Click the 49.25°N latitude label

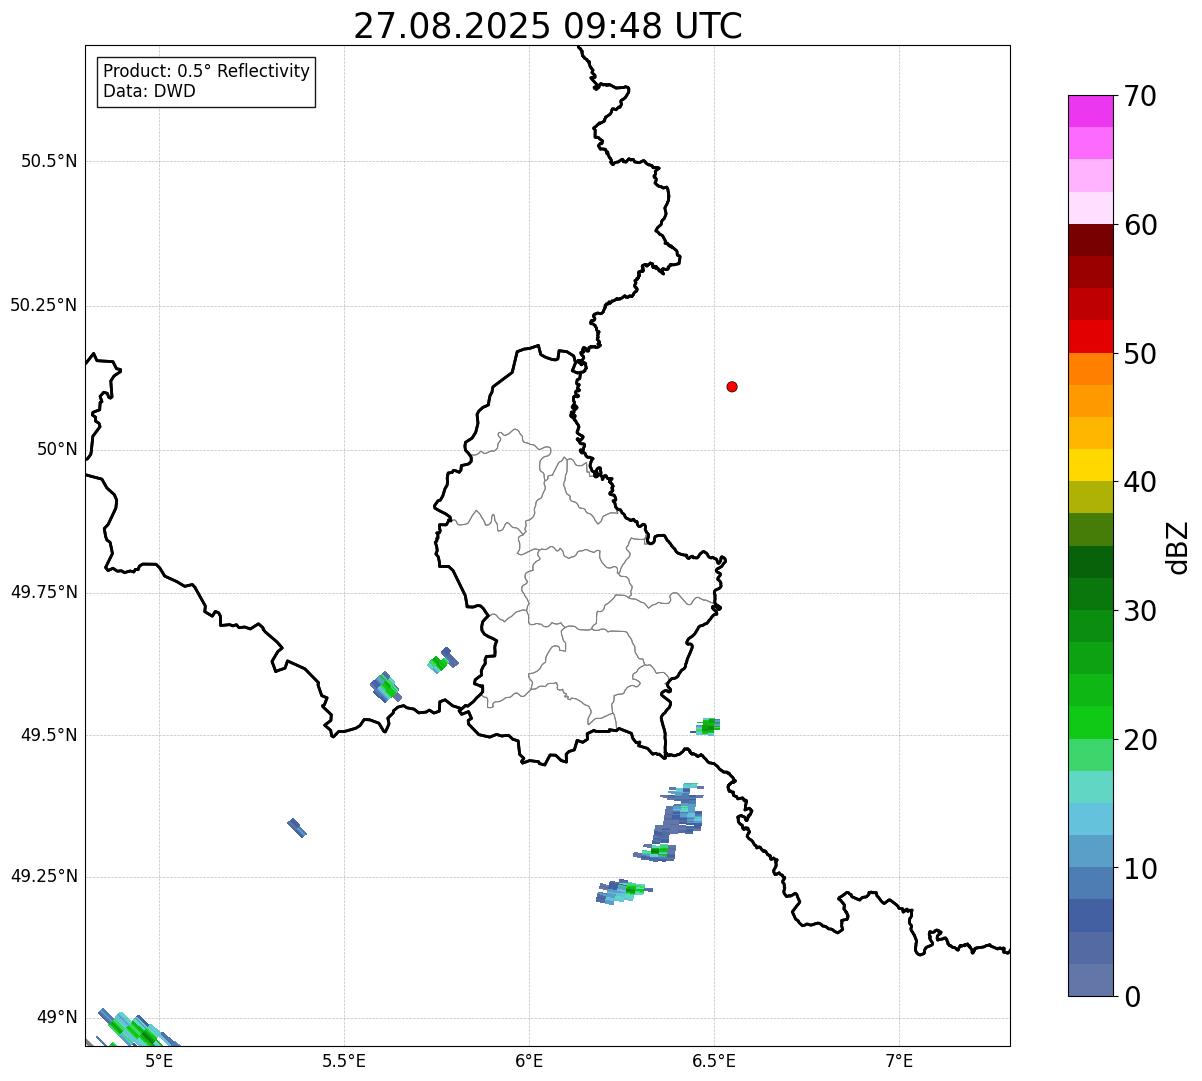[44, 877]
